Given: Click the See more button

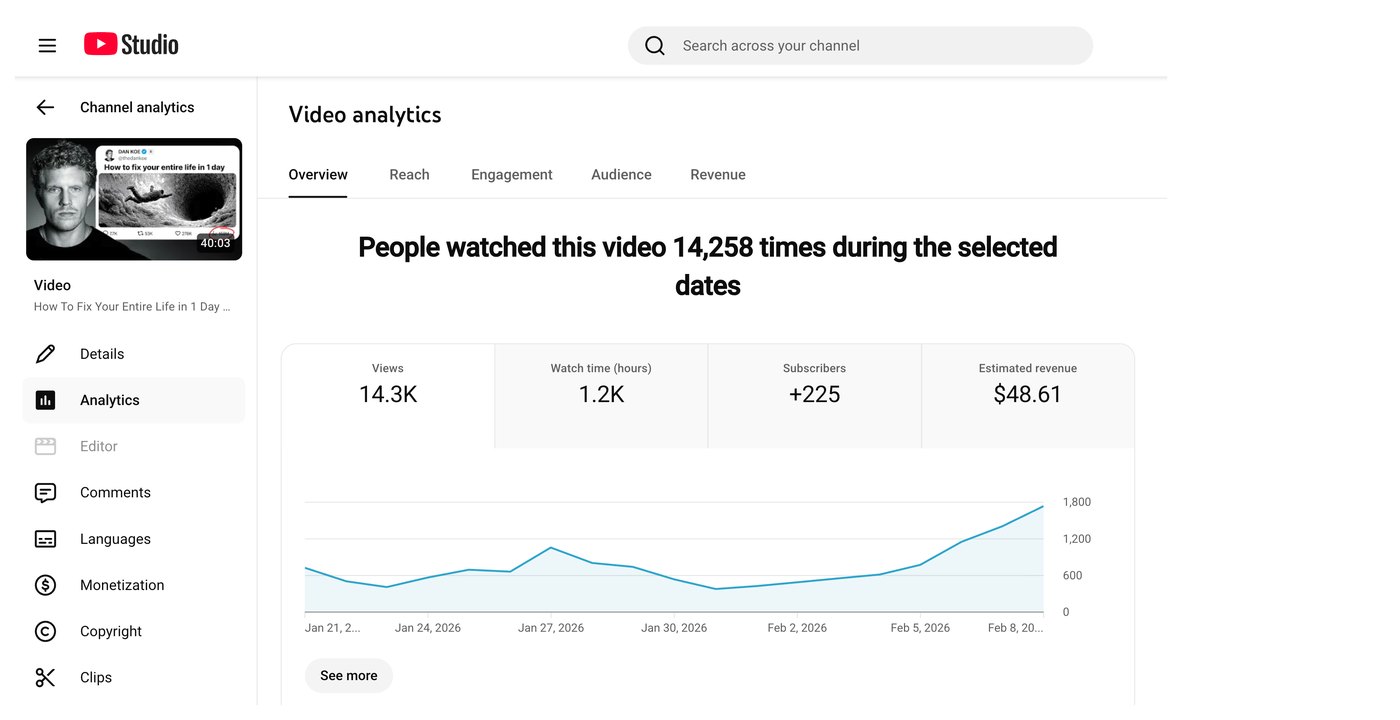Looking at the screenshot, I should [349, 676].
